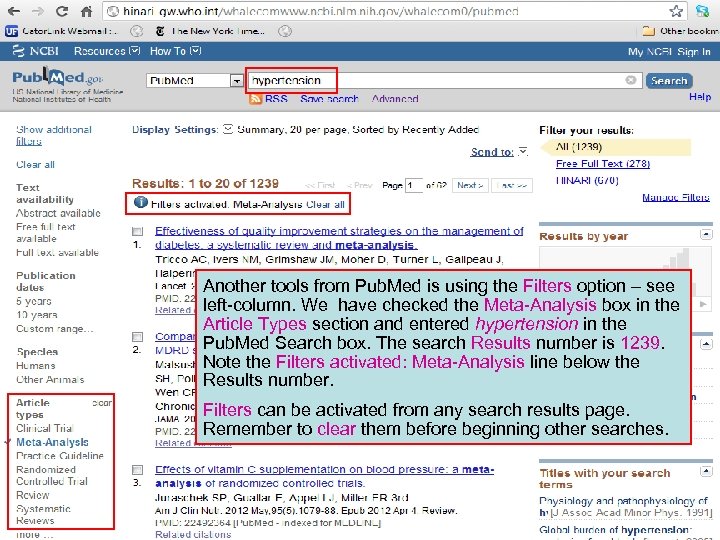The height and width of the screenshot is (540, 720).
Task: Click the browser forward arrow
Action: (x=38, y=11)
